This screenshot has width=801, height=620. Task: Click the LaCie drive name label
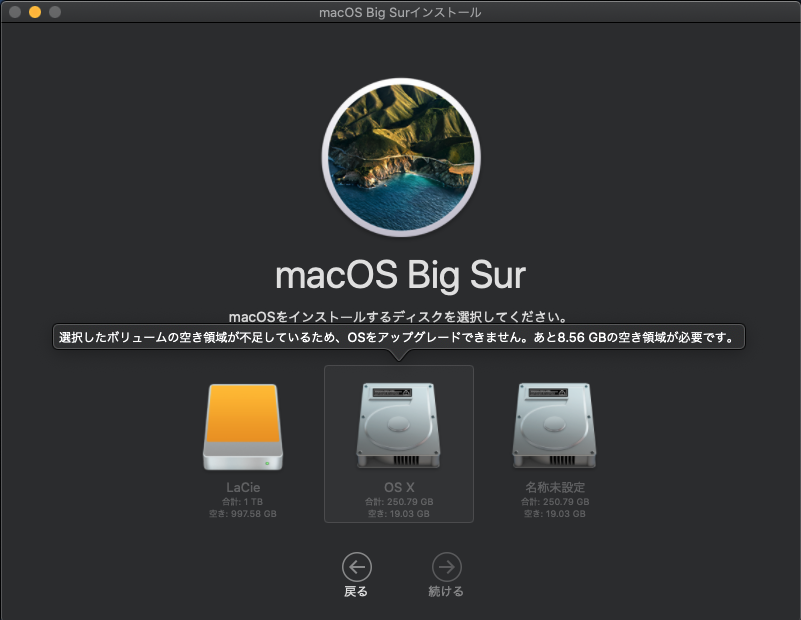coord(243,487)
